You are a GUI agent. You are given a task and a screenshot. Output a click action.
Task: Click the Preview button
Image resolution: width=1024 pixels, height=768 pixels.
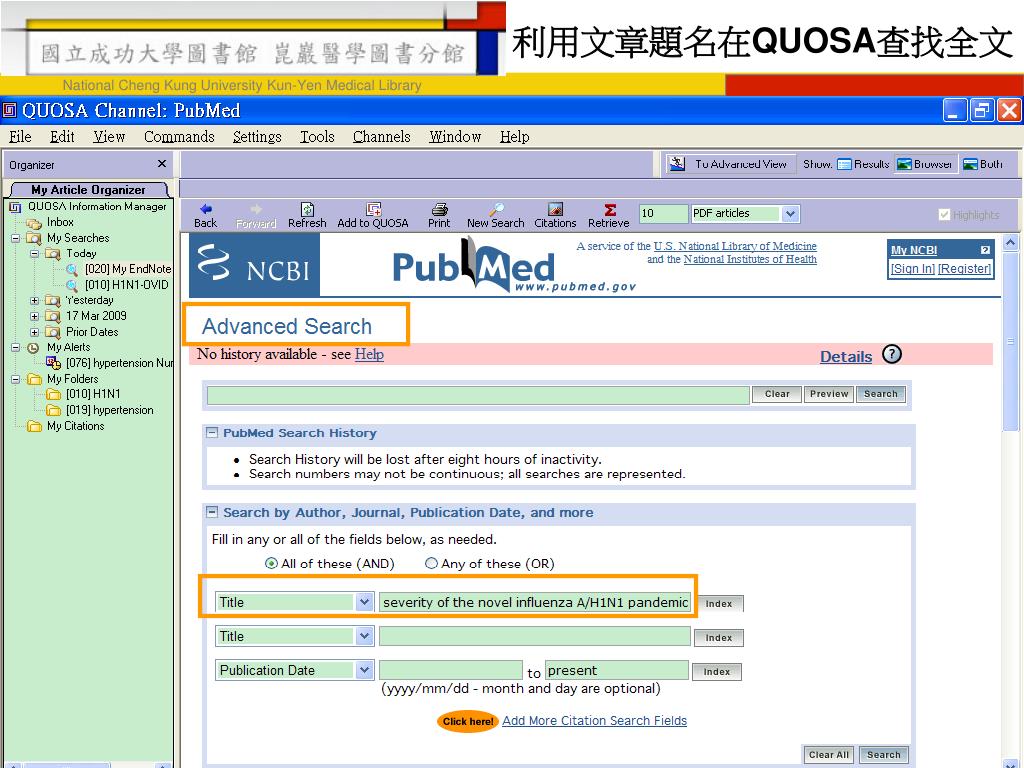pyautogui.click(x=829, y=394)
